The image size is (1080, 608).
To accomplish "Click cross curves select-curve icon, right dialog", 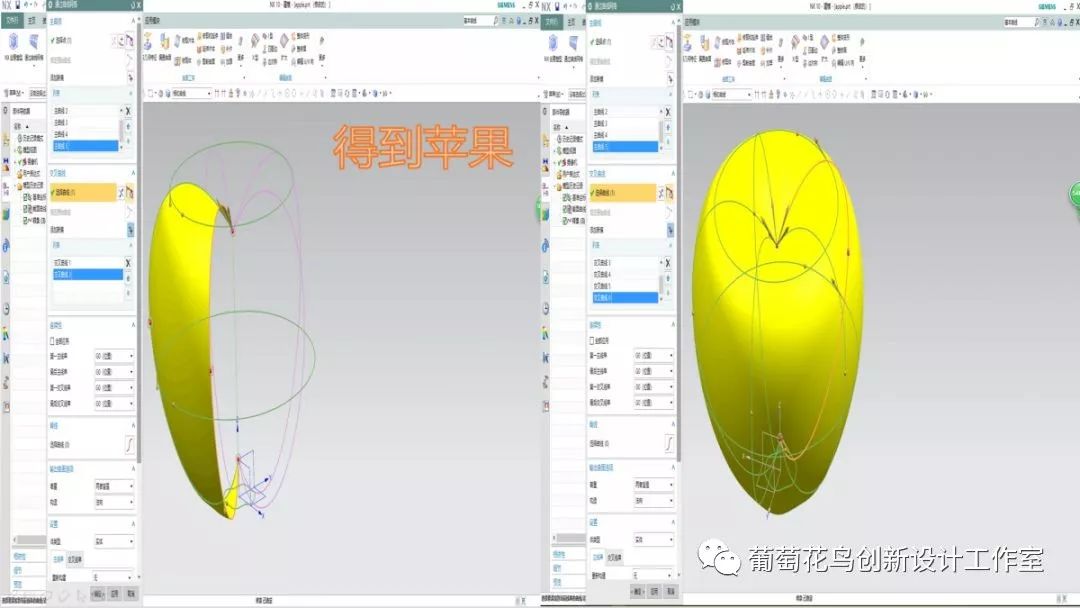I will (669, 193).
